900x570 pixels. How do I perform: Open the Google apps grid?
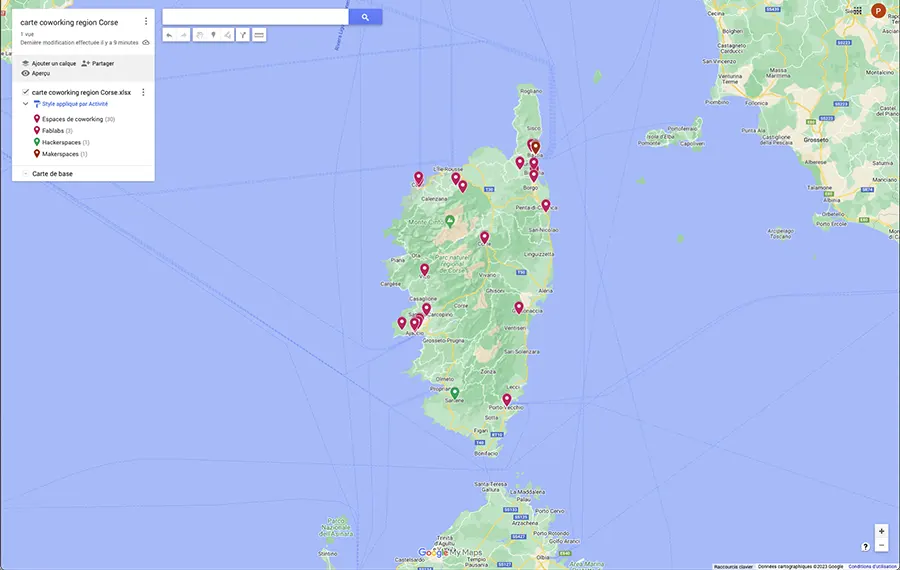point(857,10)
